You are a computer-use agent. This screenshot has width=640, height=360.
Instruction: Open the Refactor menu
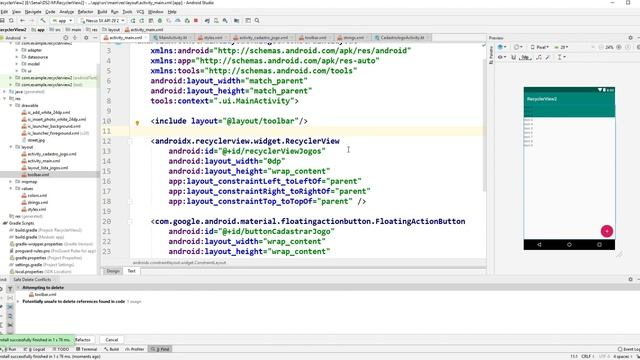click(85, 12)
